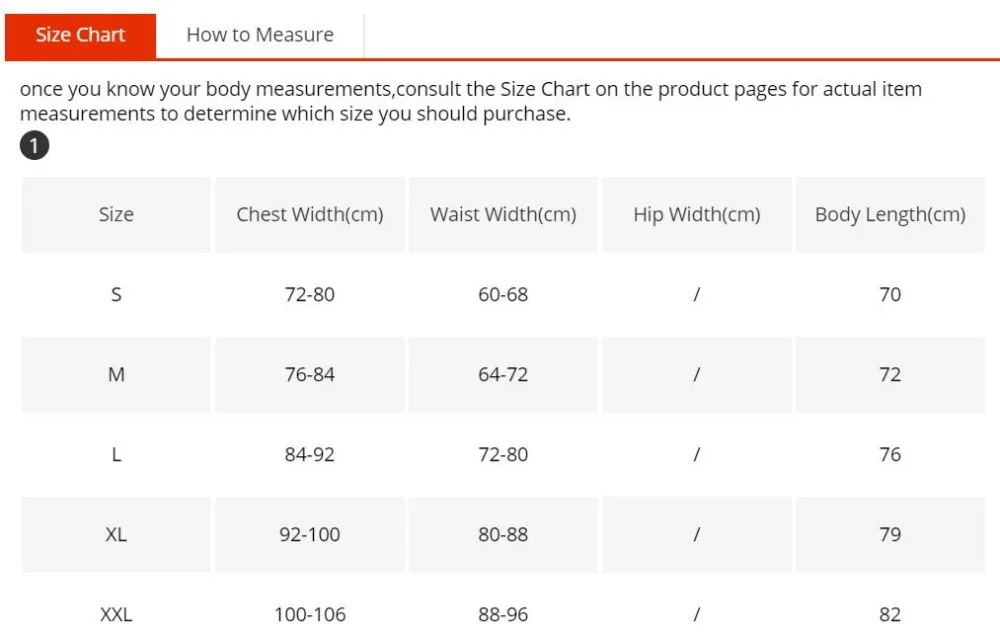Image resolution: width=1000 pixels, height=644 pixels.
Task: Click the black number 1 badge
Action: tap(34, 145)
